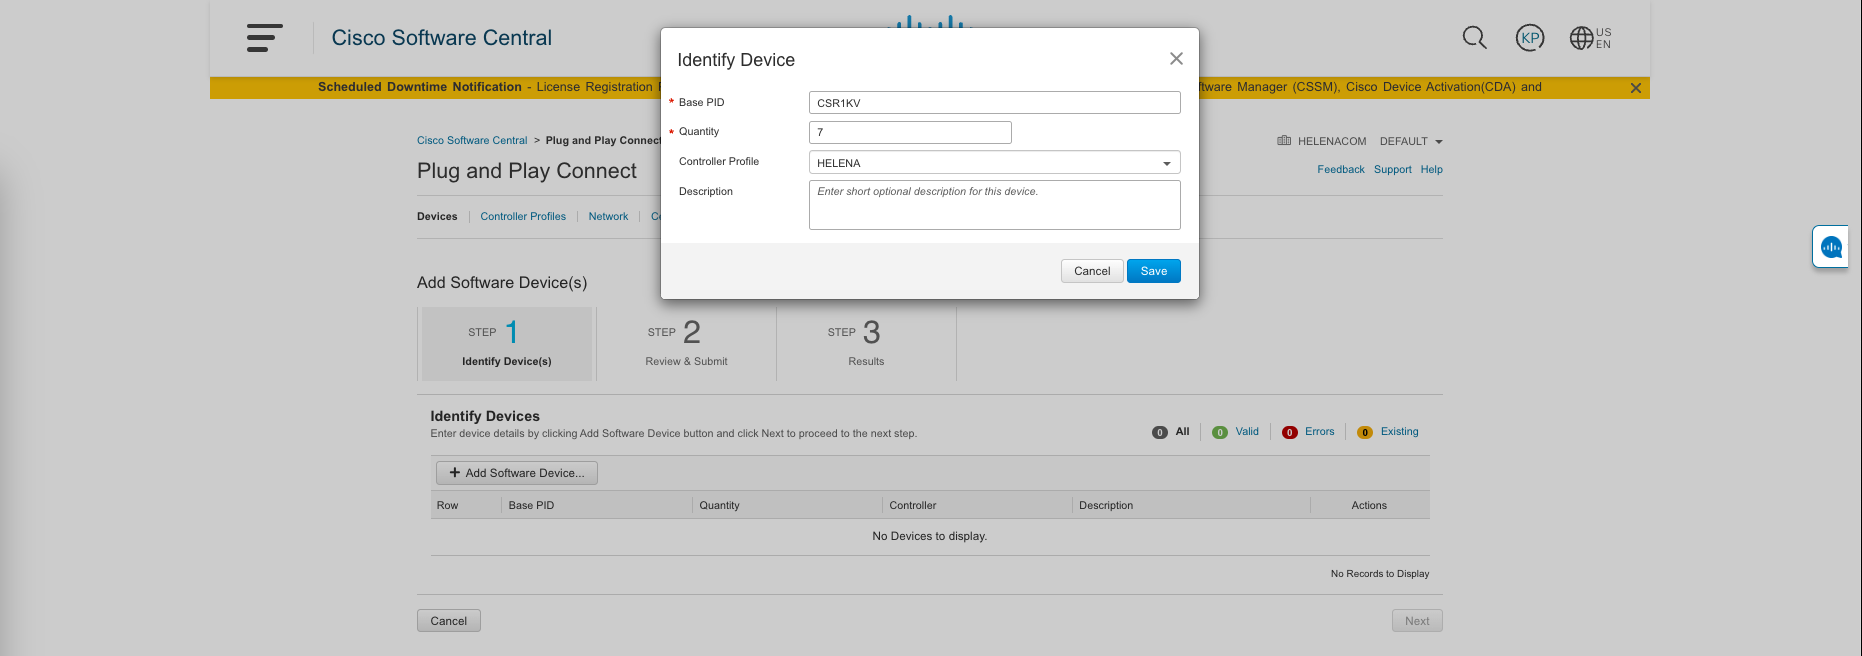This screenshot has width=1862, height=656.
Task: Dismiss the downtime notification banner
Action: [x=1636, y=88]
